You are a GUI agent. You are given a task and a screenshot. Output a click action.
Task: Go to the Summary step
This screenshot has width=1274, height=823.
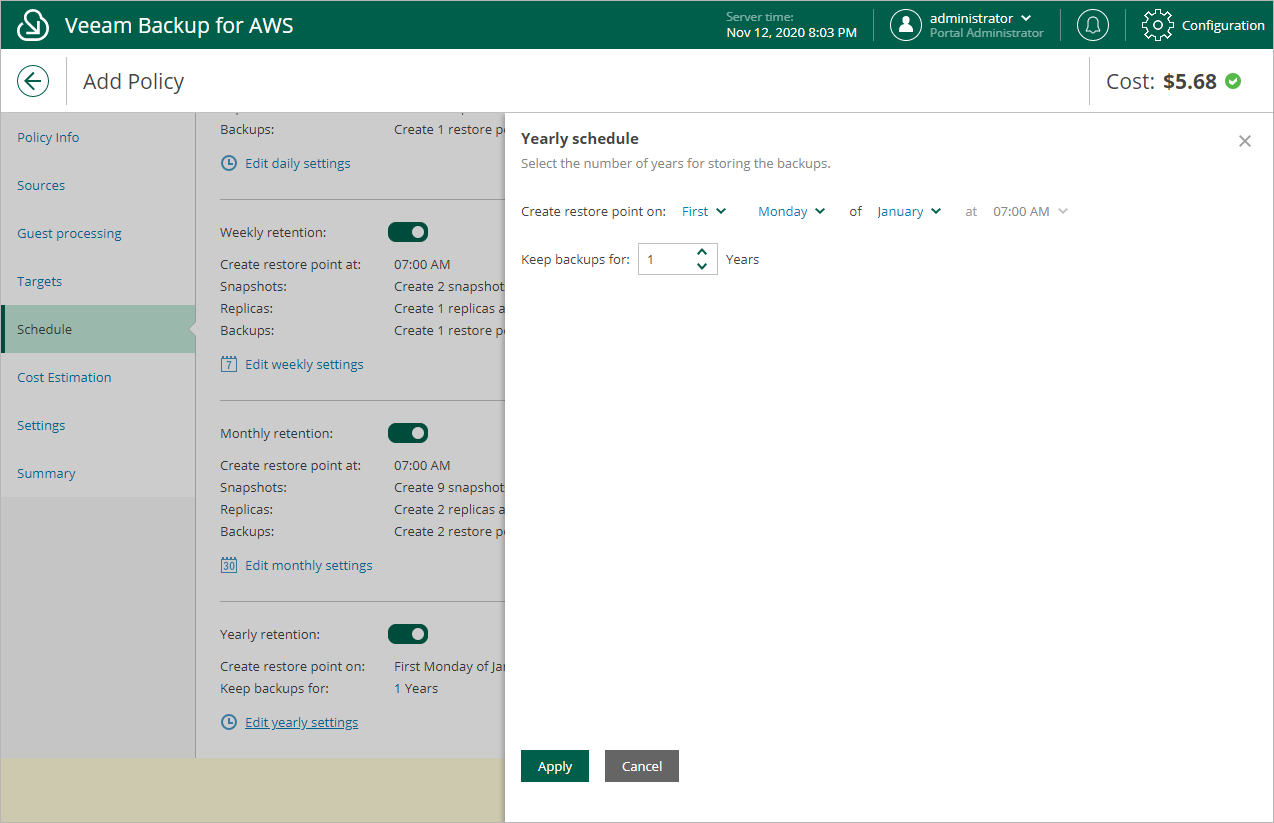[46, 473]
